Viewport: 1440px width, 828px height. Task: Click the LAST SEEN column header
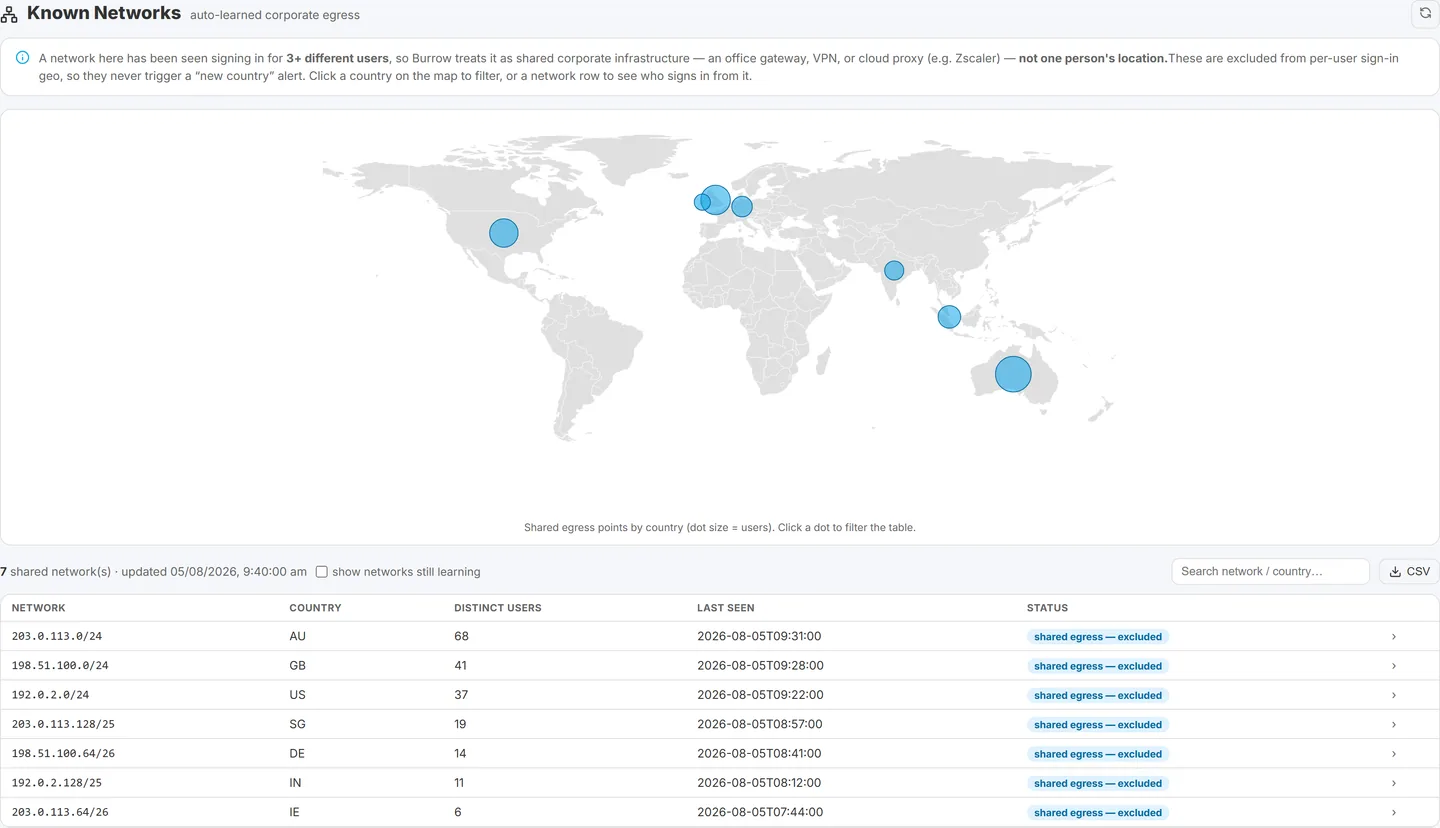[x=726, y=608]
